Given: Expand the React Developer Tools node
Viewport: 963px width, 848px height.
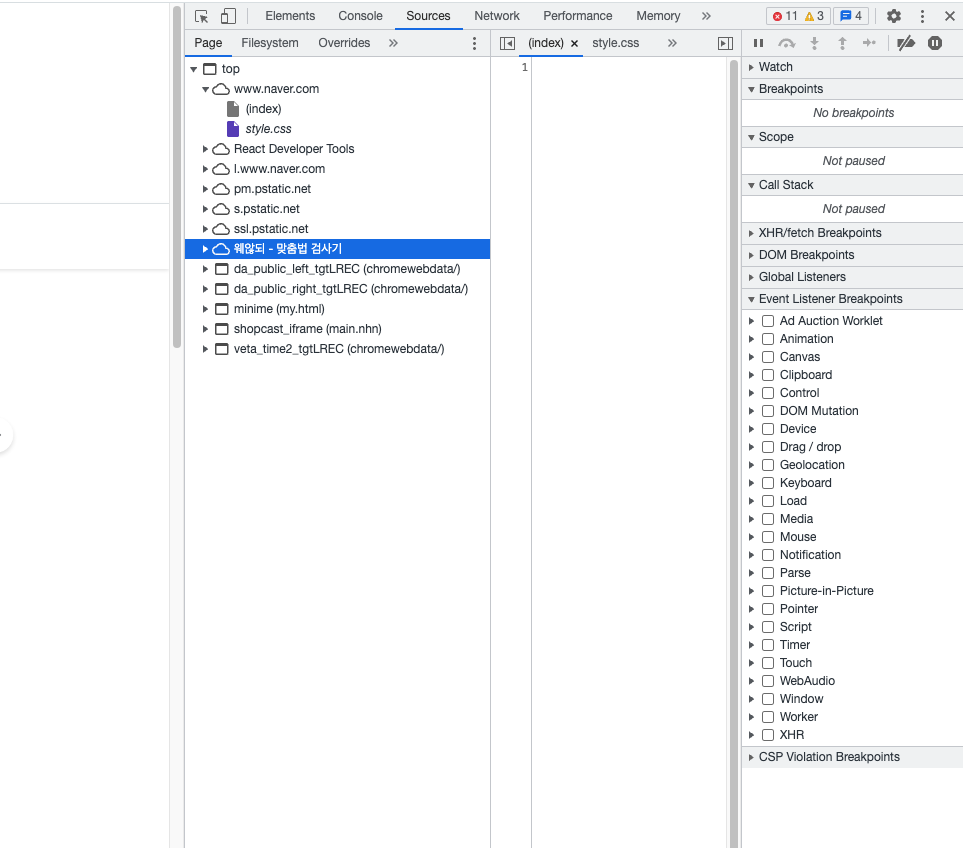Looking at the screenshot, I should click(x=206, y=149).
